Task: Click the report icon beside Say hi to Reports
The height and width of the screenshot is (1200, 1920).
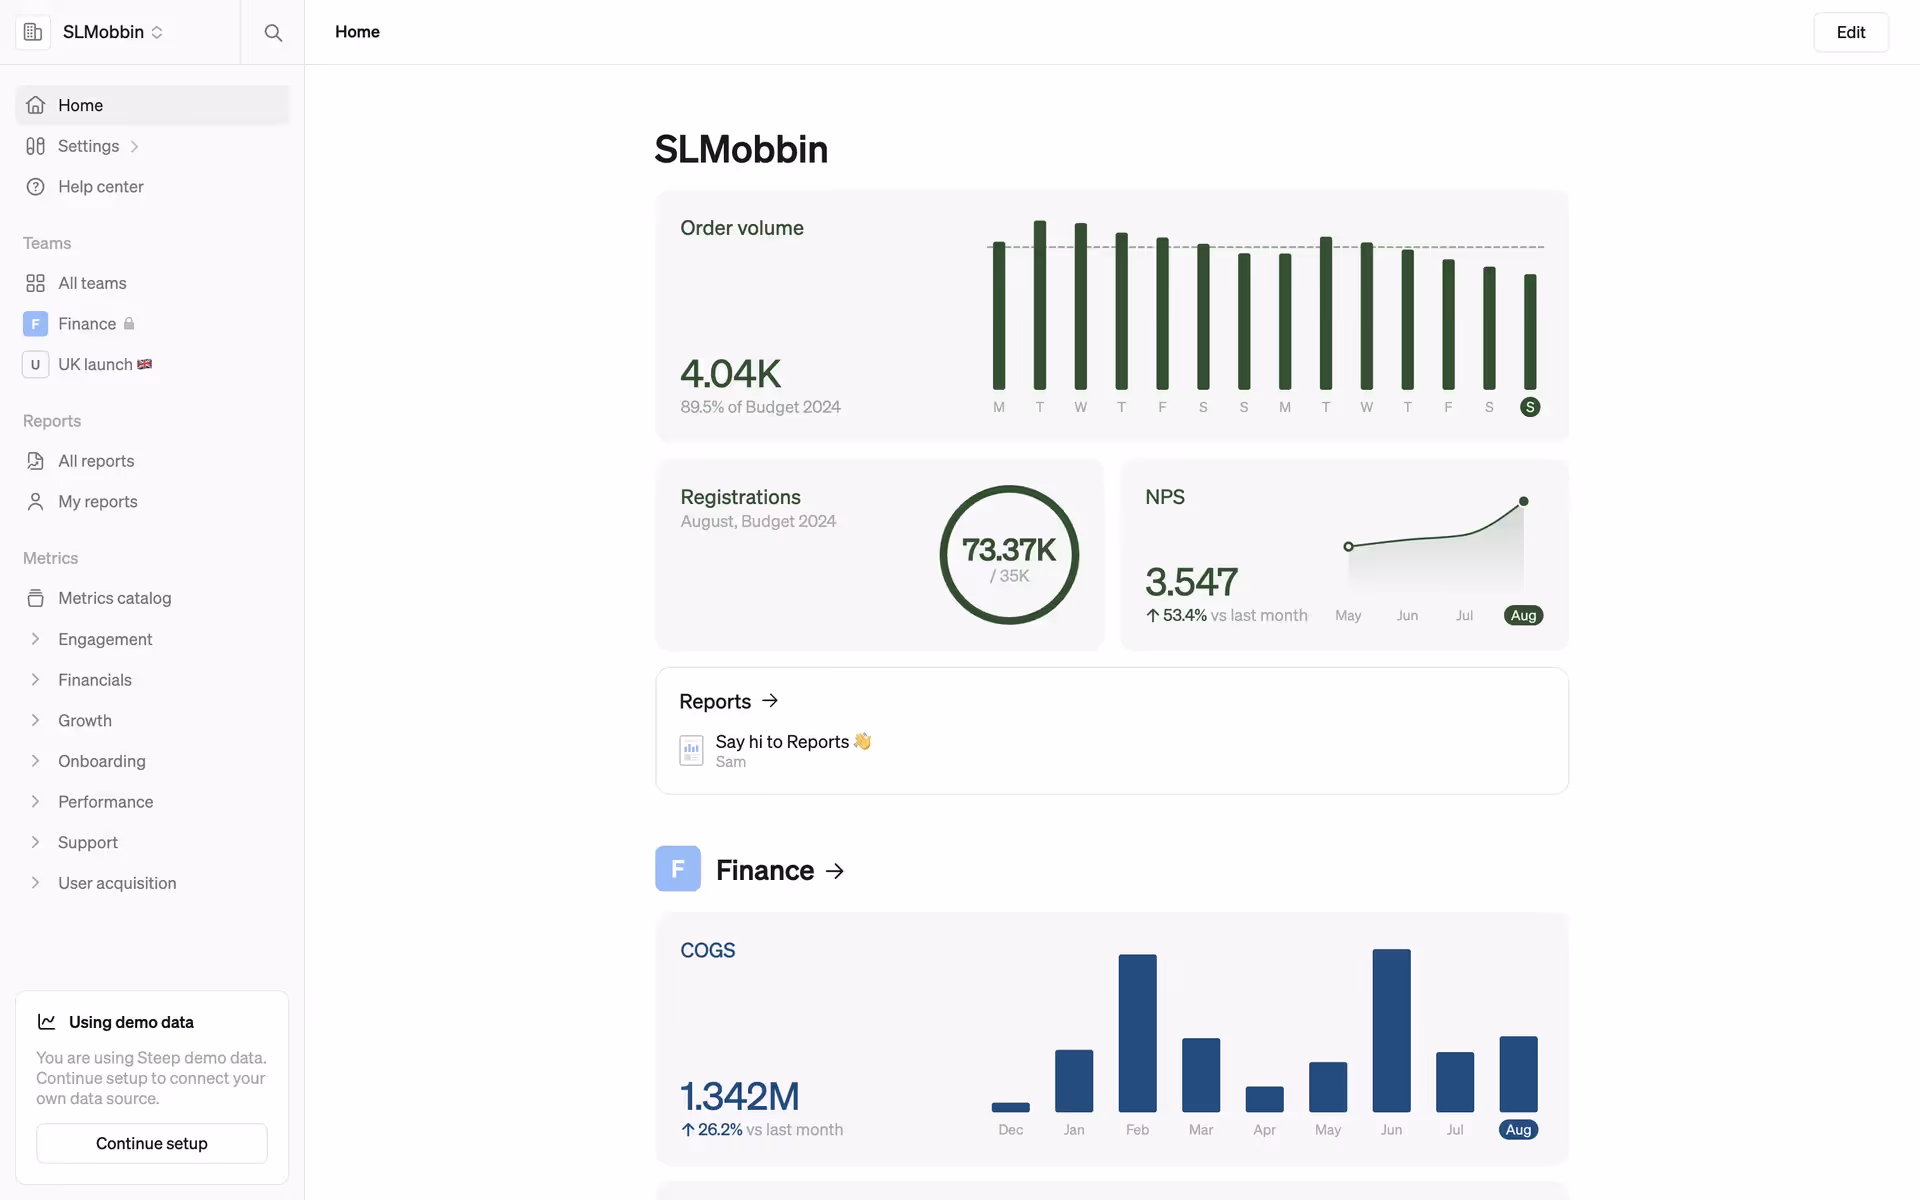Action: (691, 750)
